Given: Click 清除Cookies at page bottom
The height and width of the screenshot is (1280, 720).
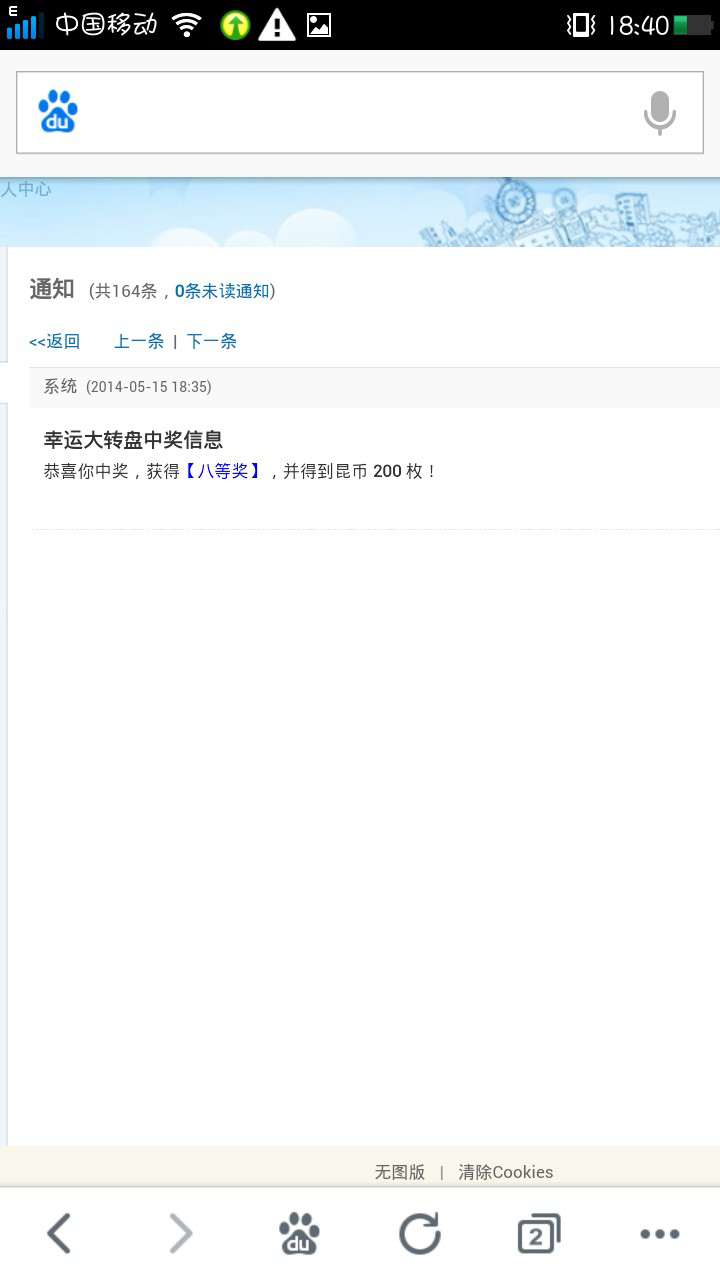Looking at the screenshot, I should click(506, 1172).
